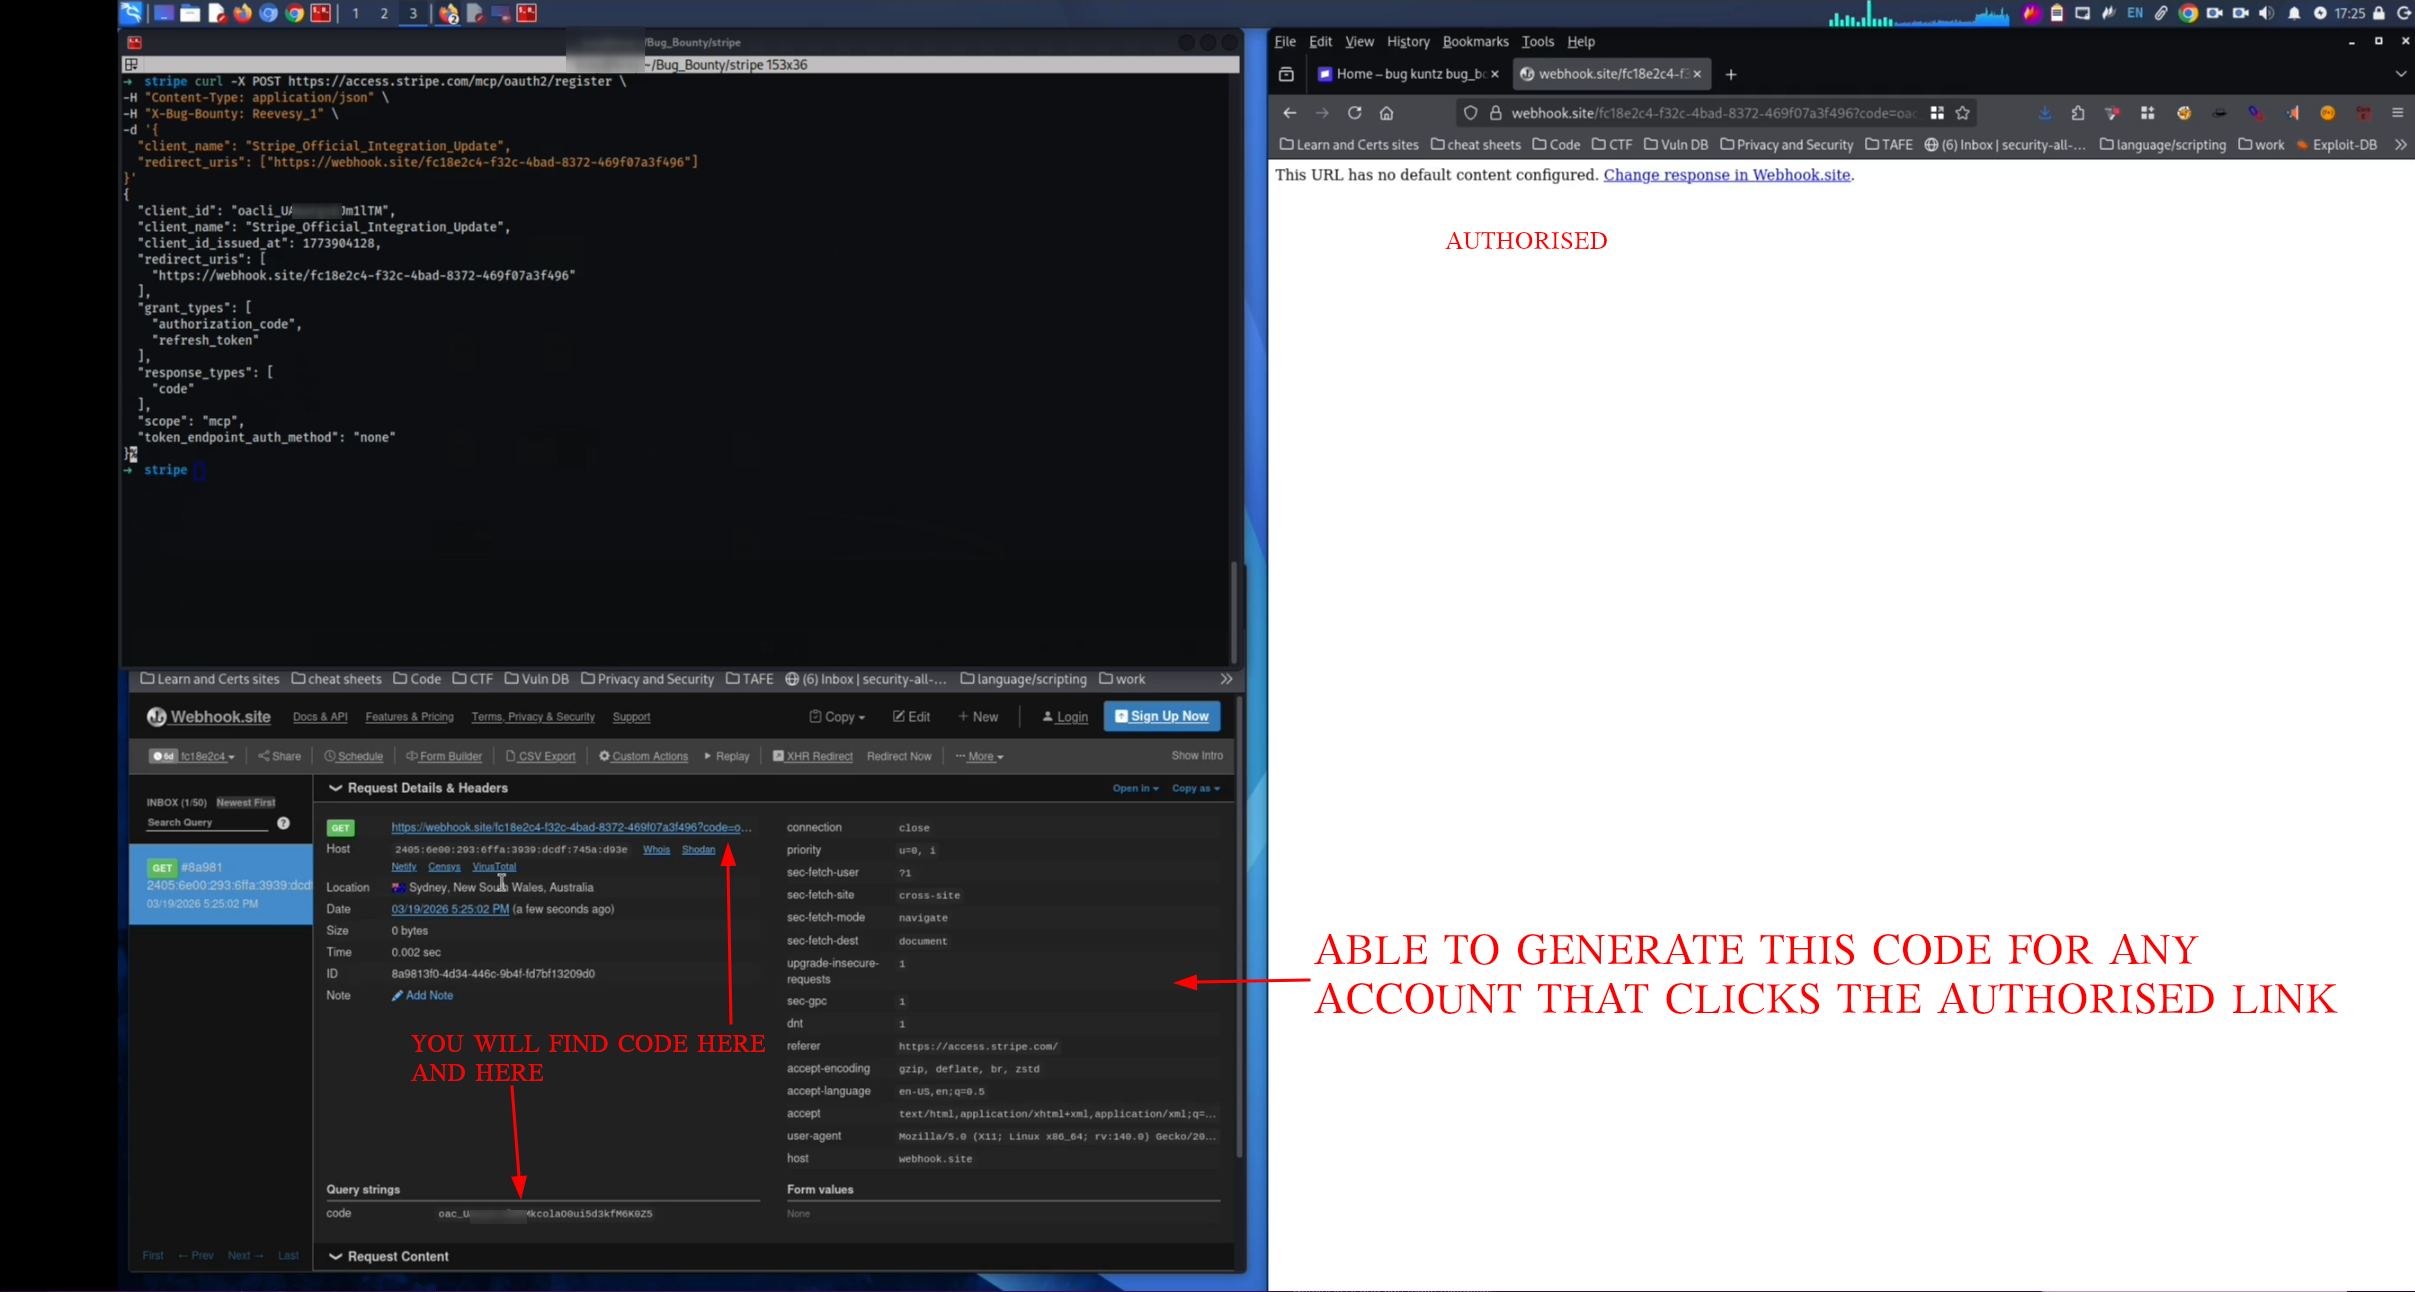Open the Help menu
2415x1292 pixels.
coord(1581,42)
